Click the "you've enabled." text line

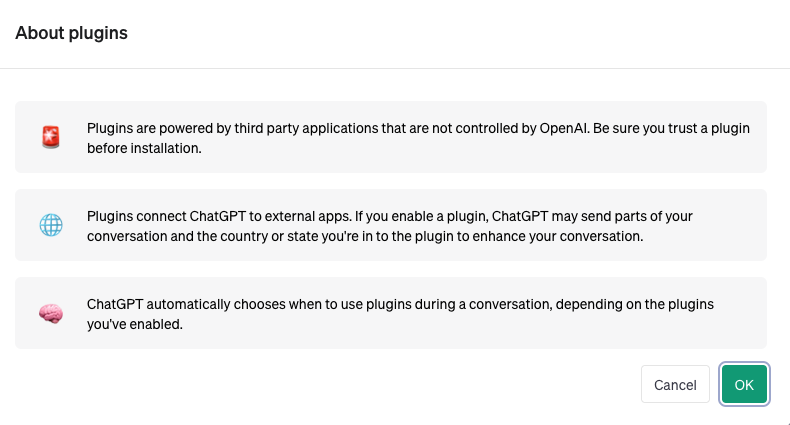coord(135,324)
